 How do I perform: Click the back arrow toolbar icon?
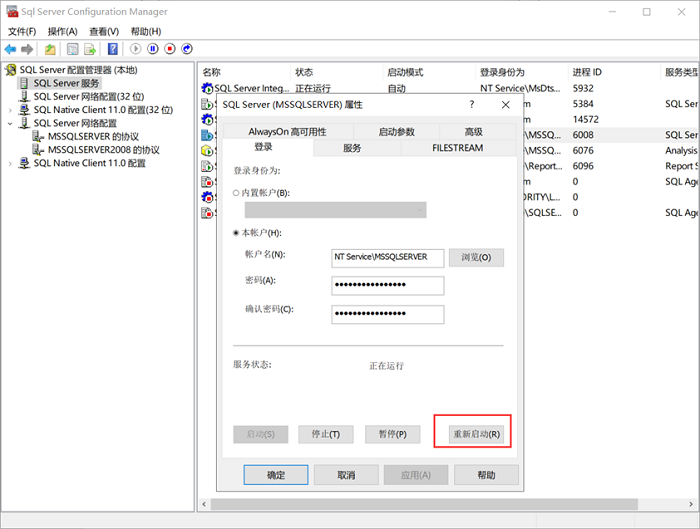[x=10, y=49]
